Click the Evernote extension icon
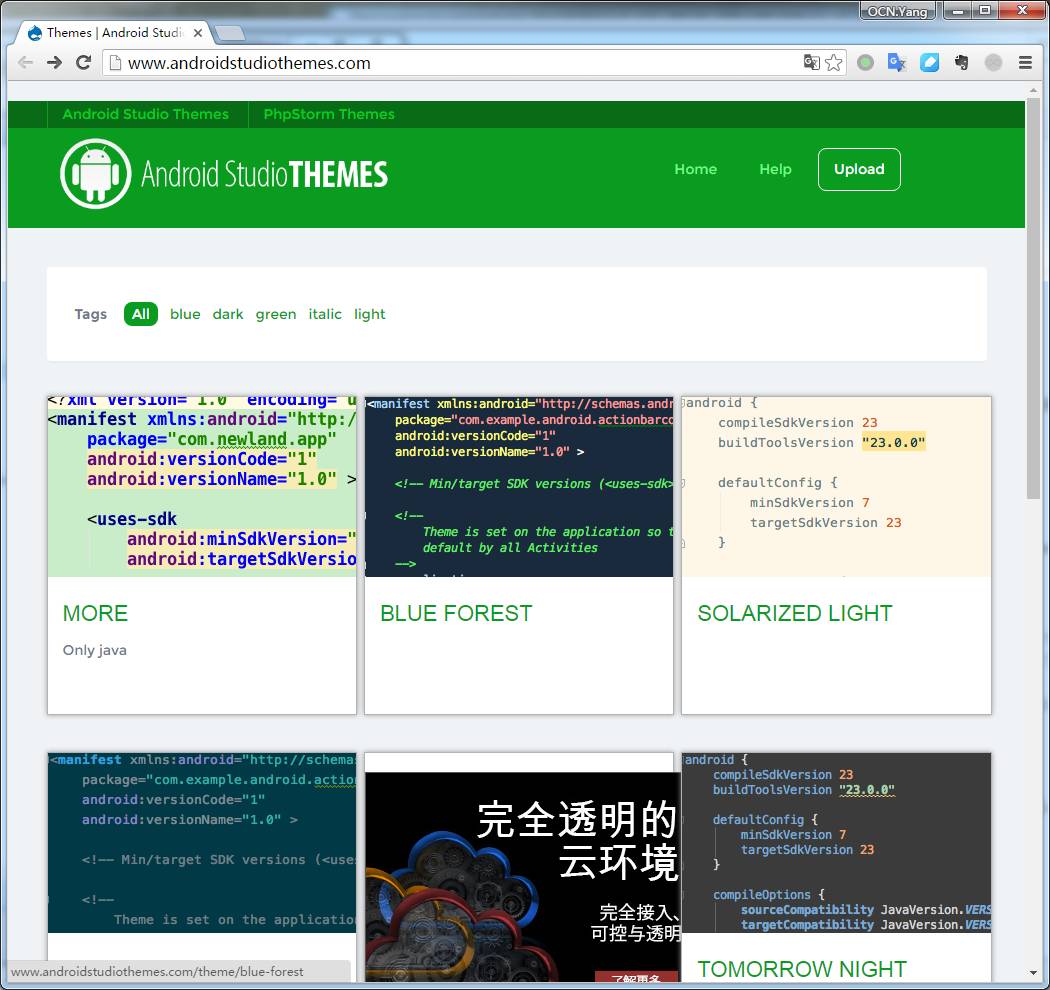Image resolution: width=1050 pixels, height=990 pixels. 961,62
